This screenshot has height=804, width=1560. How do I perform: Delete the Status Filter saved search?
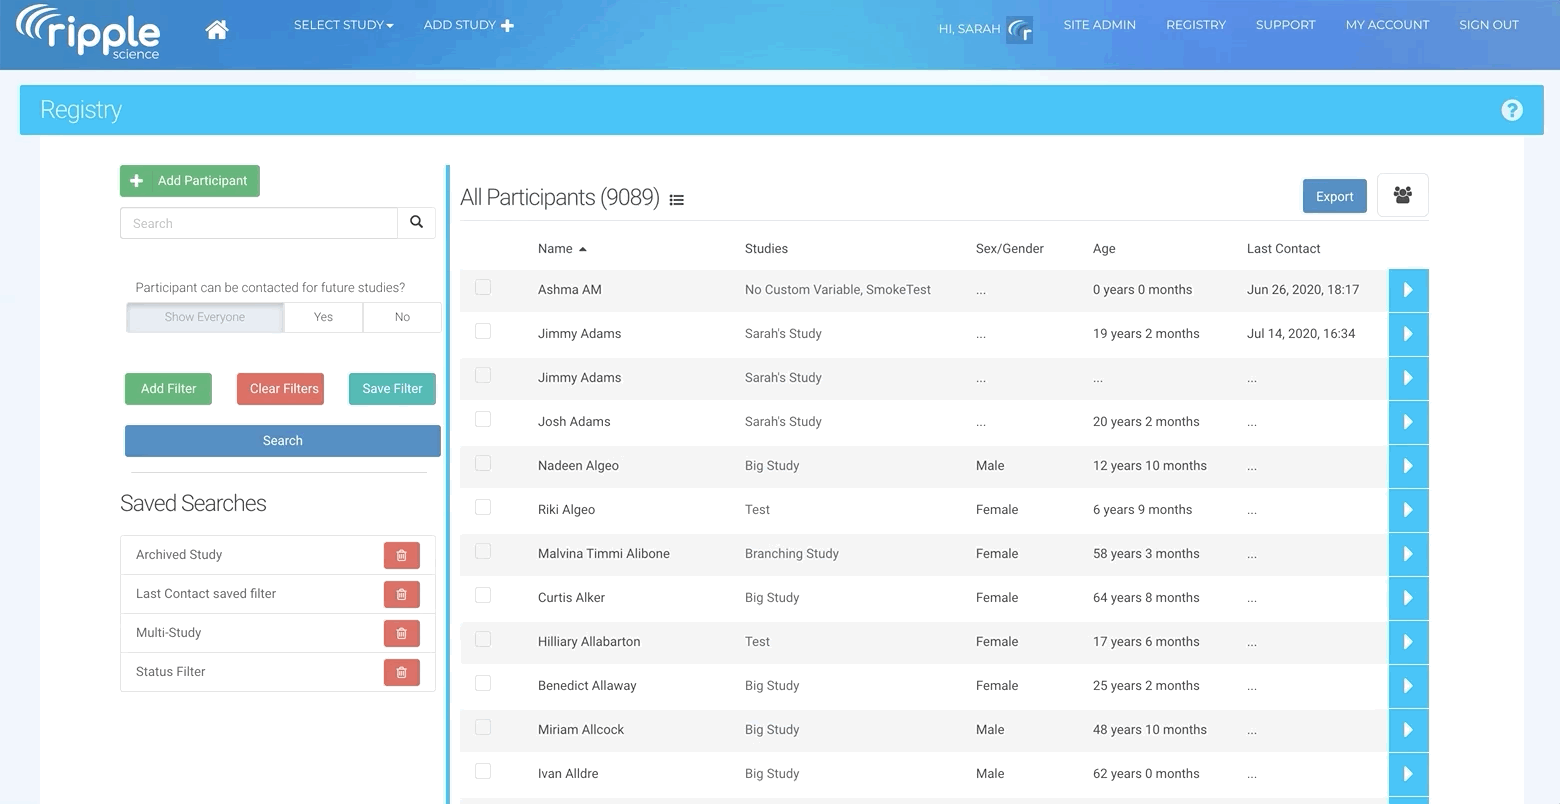point(401,673)
